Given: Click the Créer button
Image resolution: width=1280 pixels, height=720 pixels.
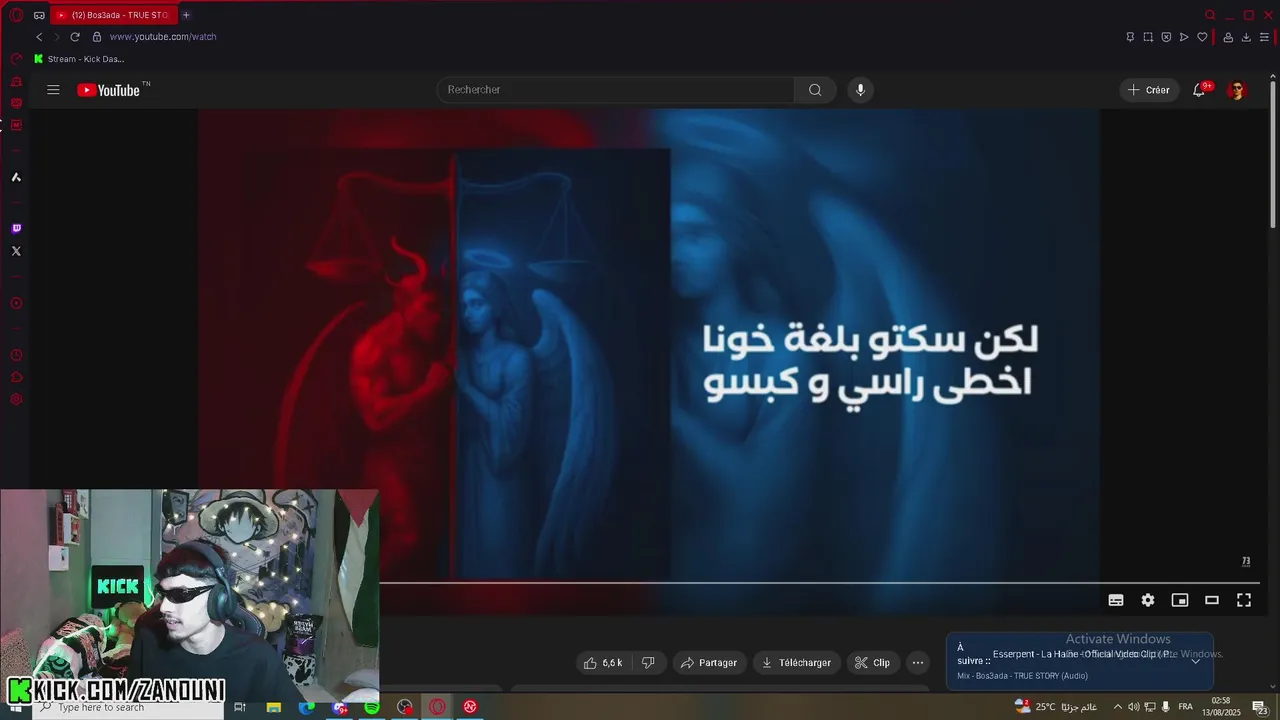Looking at the screenshot, I should tap(1149, 90).
